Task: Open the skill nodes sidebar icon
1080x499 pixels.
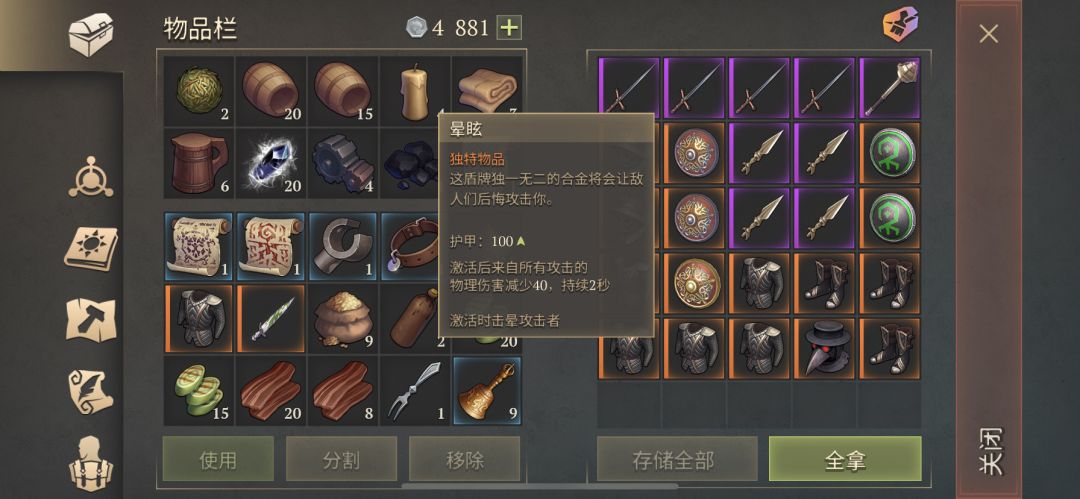Action: pos(90,176)
